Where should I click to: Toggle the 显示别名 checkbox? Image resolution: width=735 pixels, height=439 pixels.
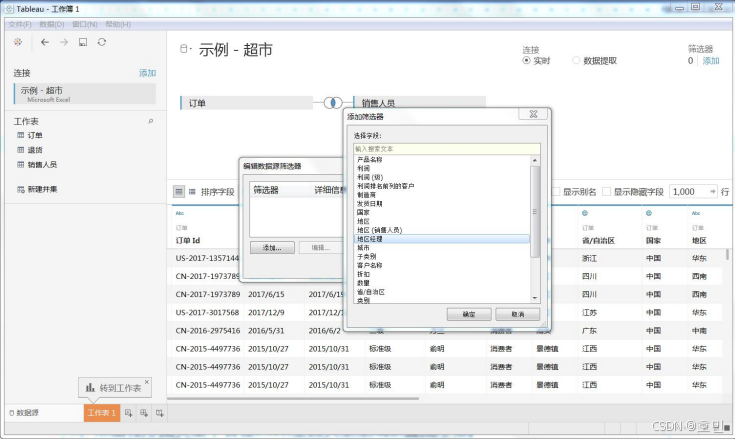coord(556,192)
